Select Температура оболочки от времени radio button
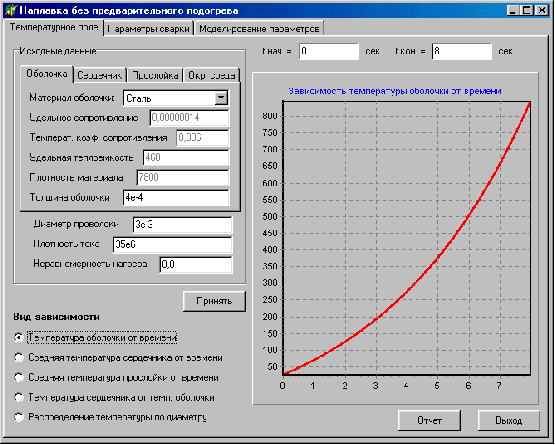The image size is (555, 445). click(19, 337)
